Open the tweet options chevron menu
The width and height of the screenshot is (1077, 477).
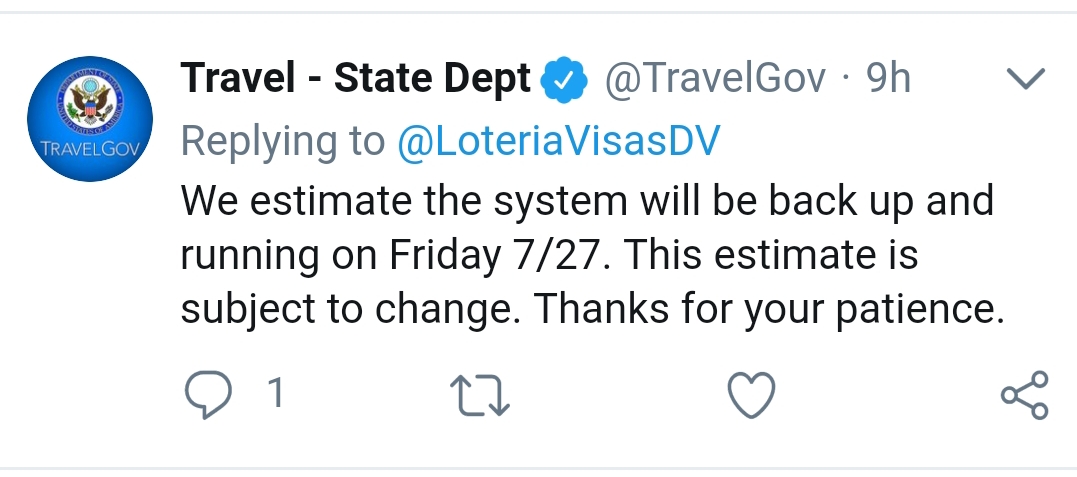(x=1026, y=79)
